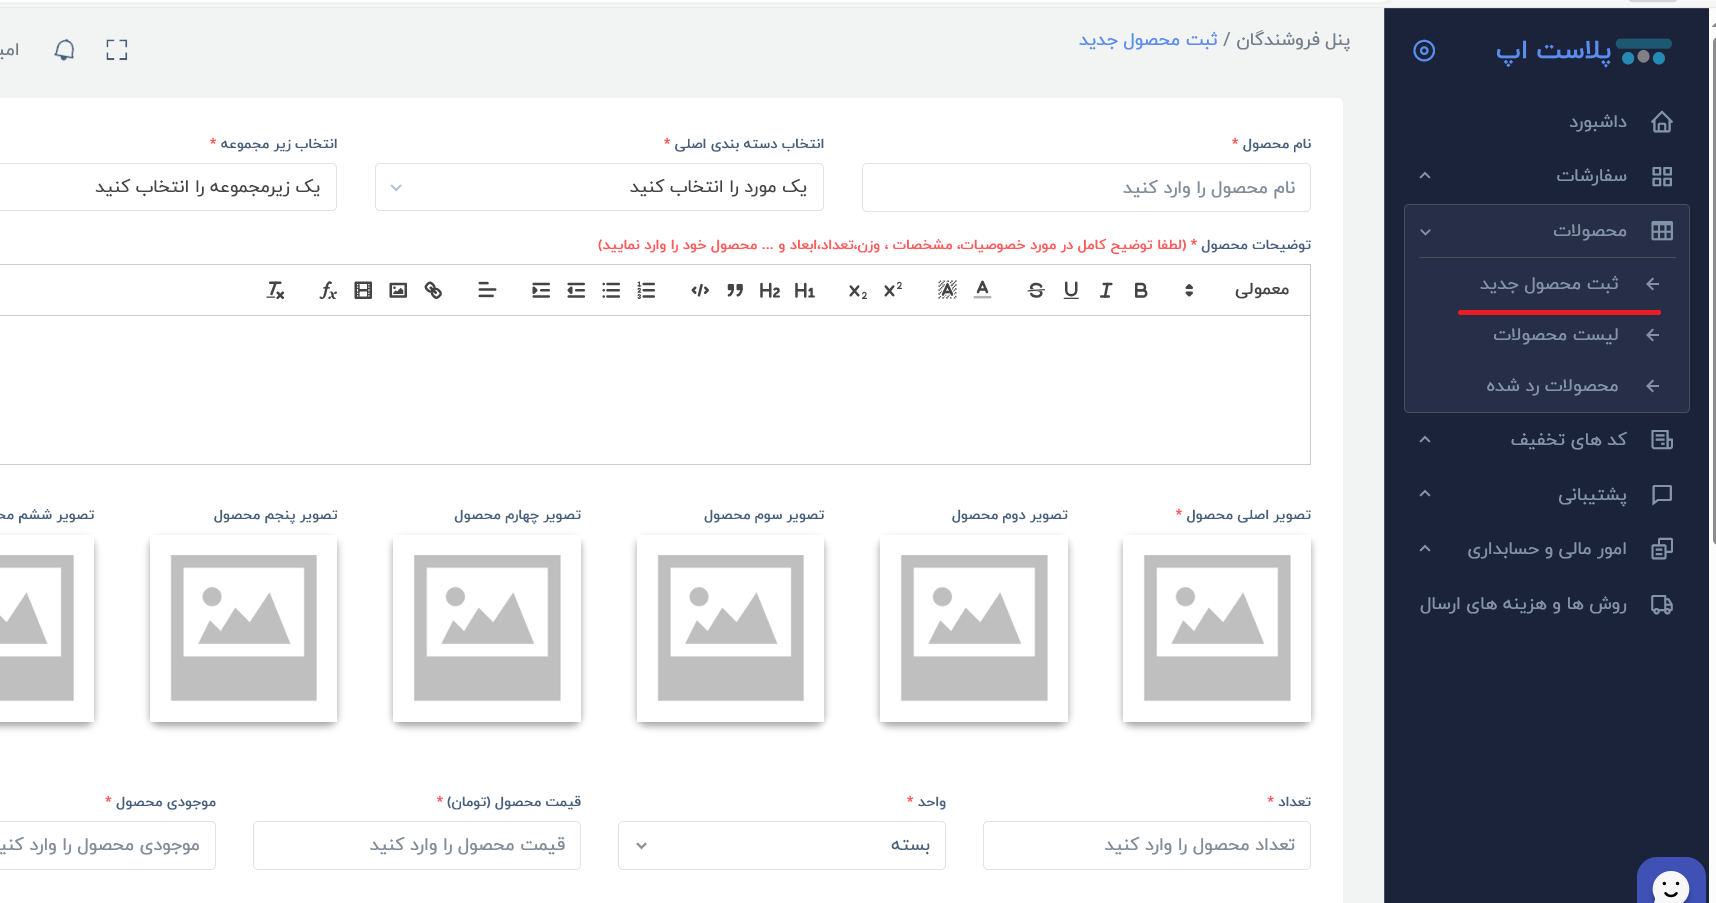Viewport: 1716px width, 903px height.
Task: Insert a video with the film icon
Action: pos(363,290)
